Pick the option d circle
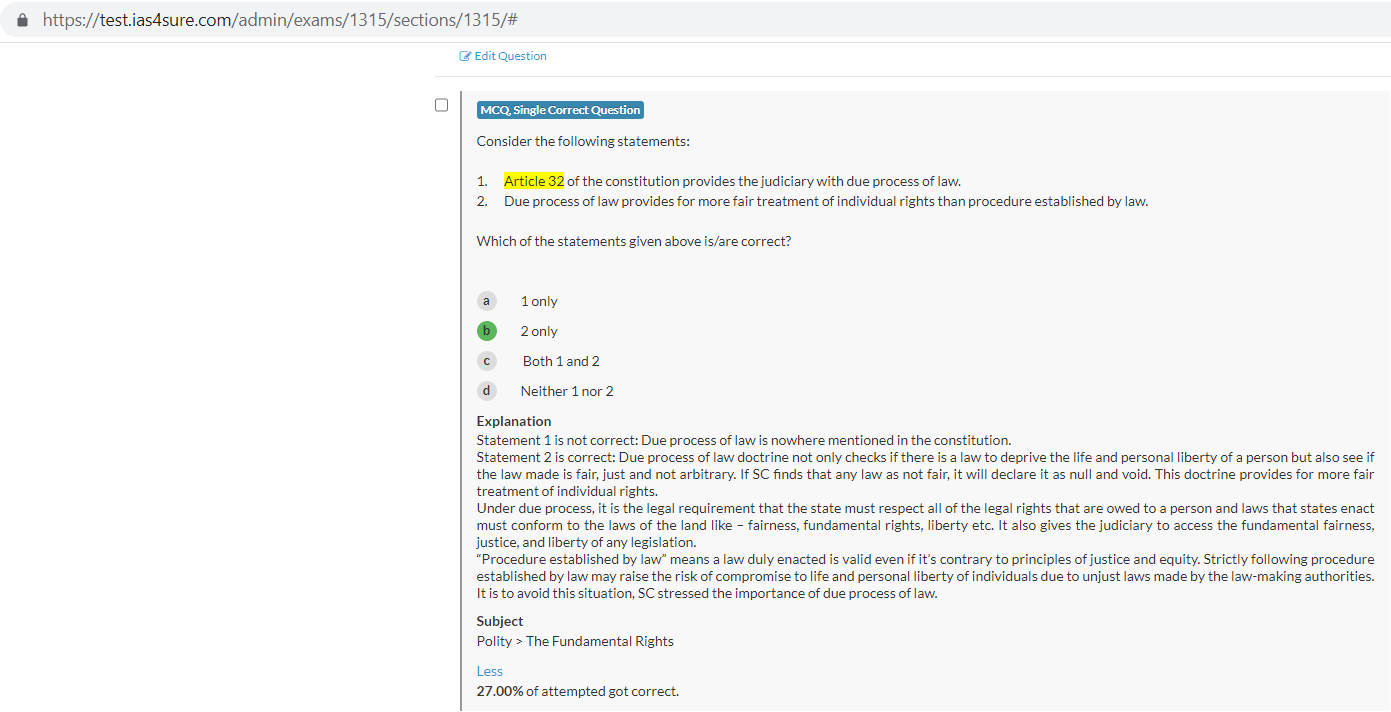The image size is (1391, 712). coord(487,391)
